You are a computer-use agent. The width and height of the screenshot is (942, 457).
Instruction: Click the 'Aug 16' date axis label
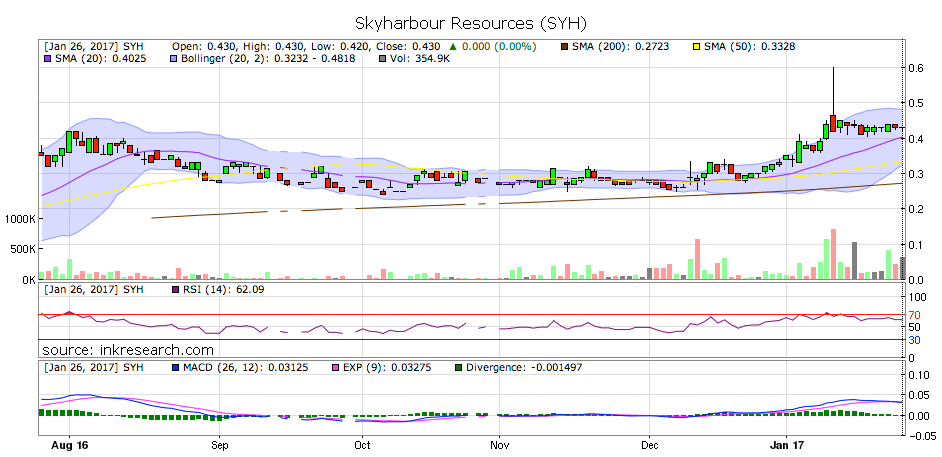pyautogui.click(x=70, y=446)
